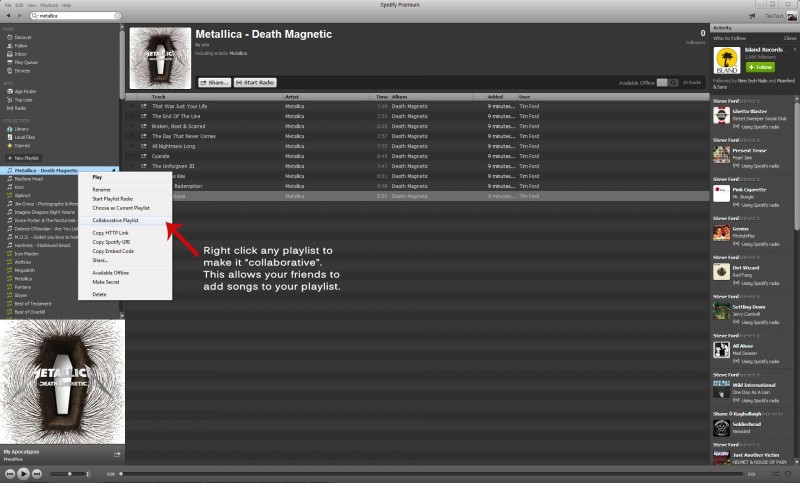Click the search field containing metallica
Viewport: 800px width, 483px height.
pos(75,17)
